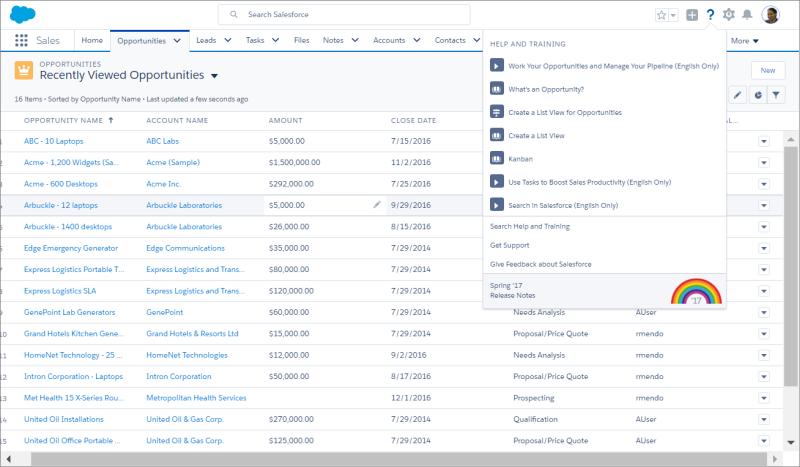Open the Recently Viewed Opportunities list view picker
Viewport: 800px width, 467px height.
click(214, 76)
